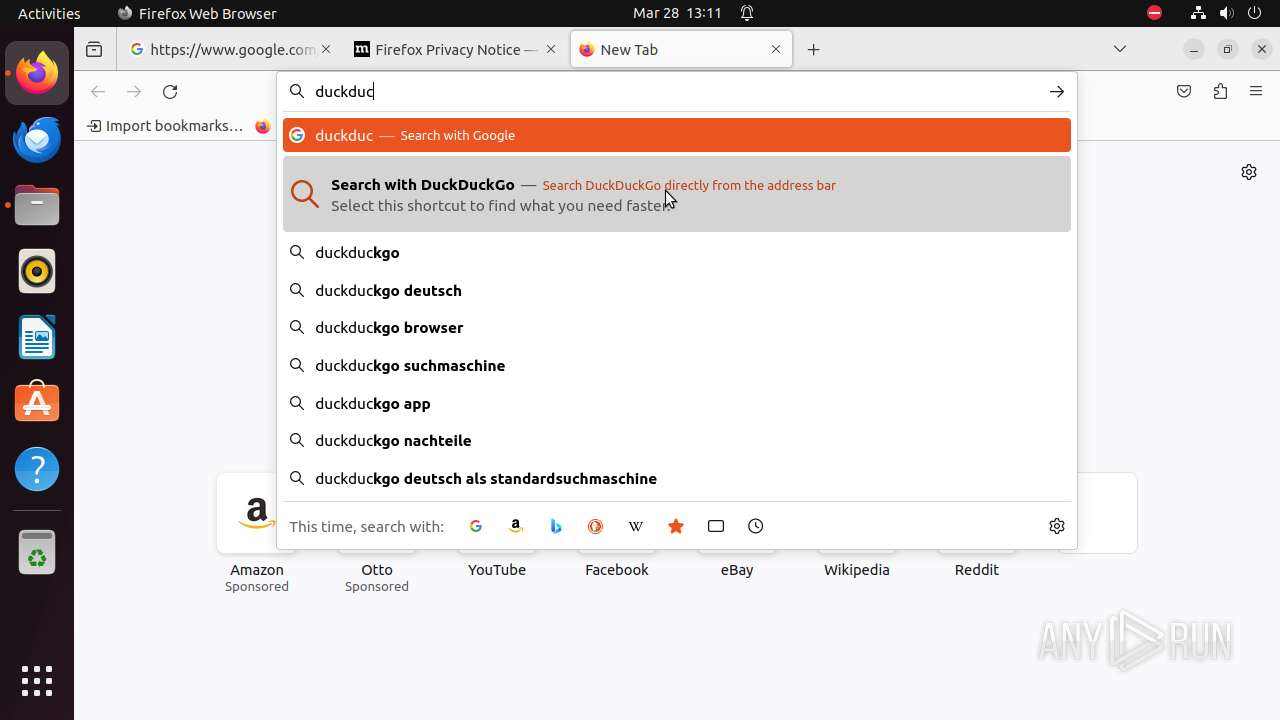Open the Help app in the dock
Viewport: 1280px width, 720px height.
point(37,469)
